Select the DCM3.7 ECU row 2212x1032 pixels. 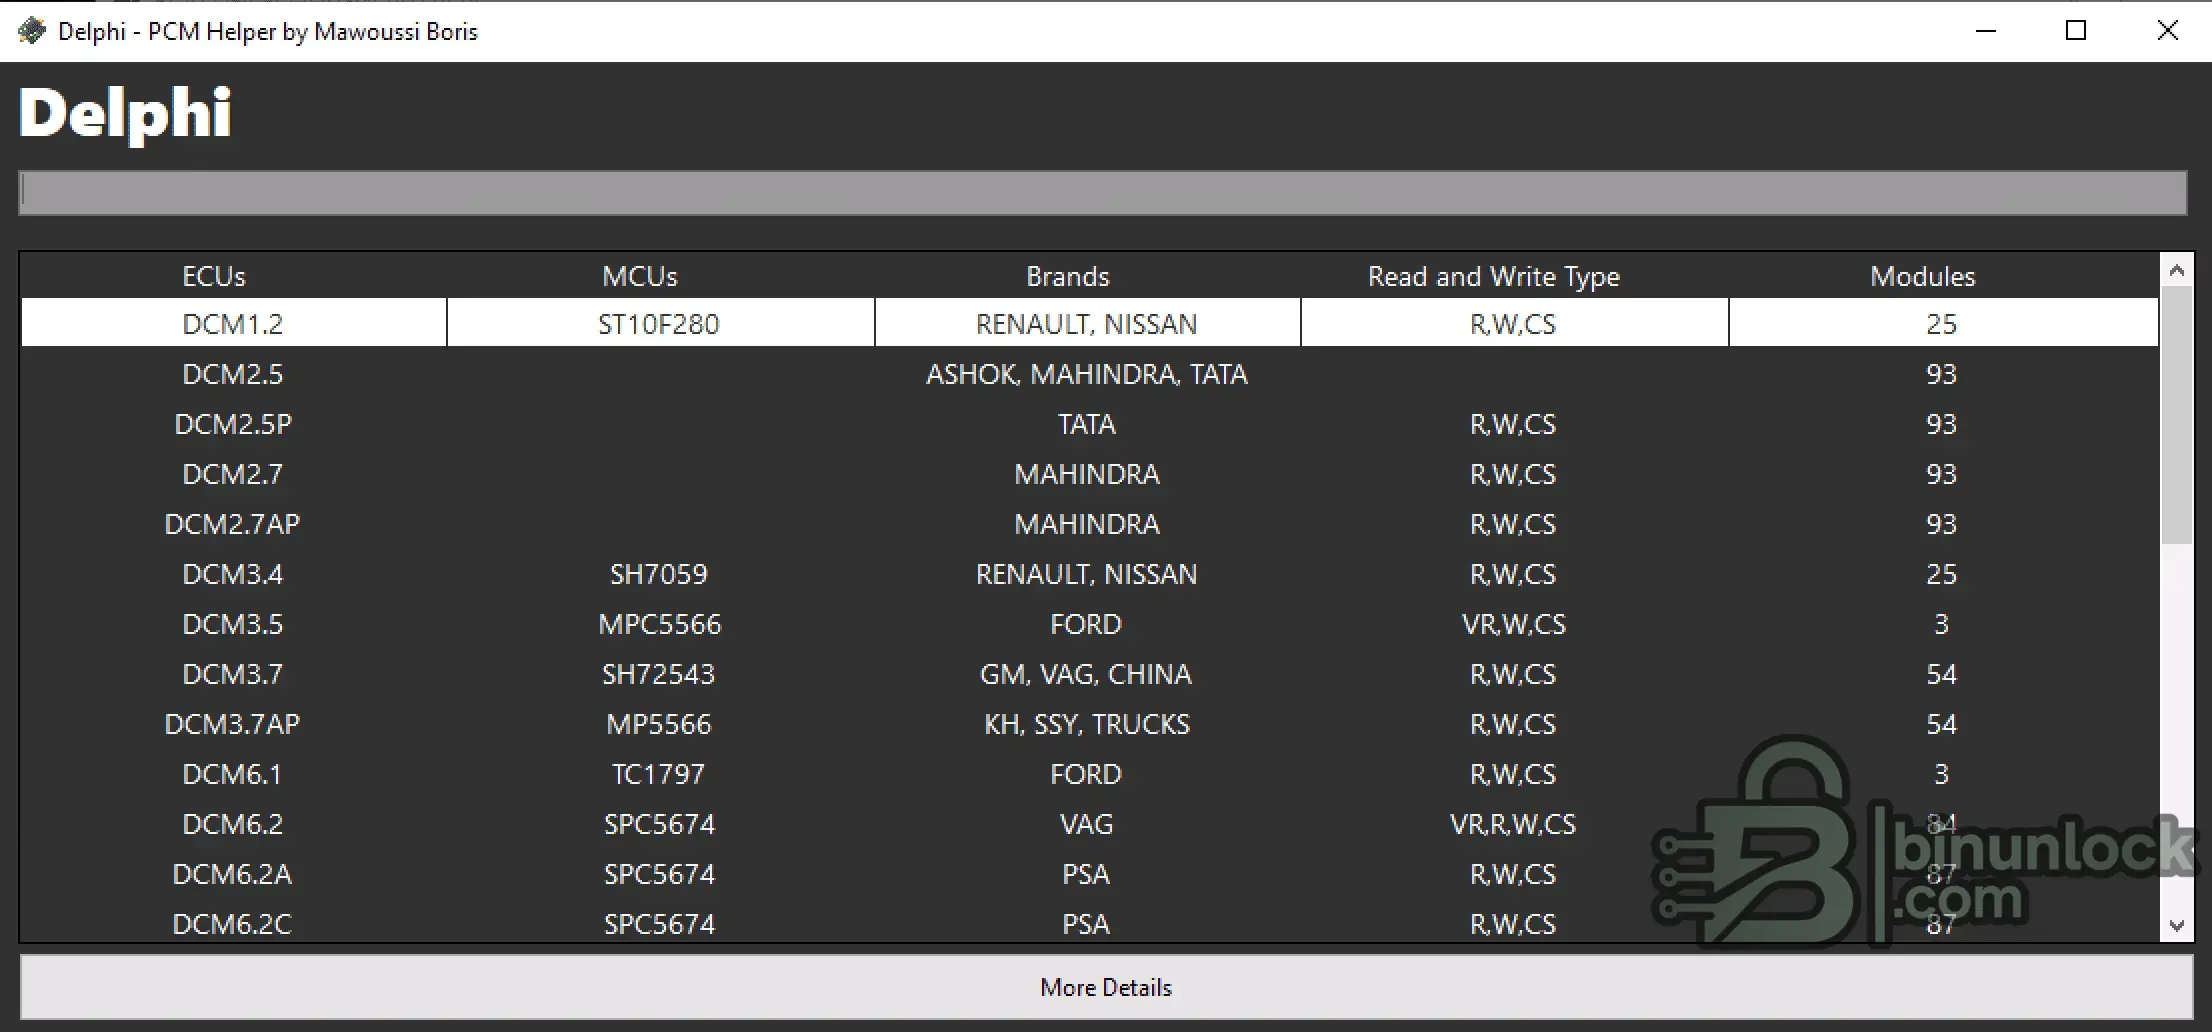tap(1089, 674)
